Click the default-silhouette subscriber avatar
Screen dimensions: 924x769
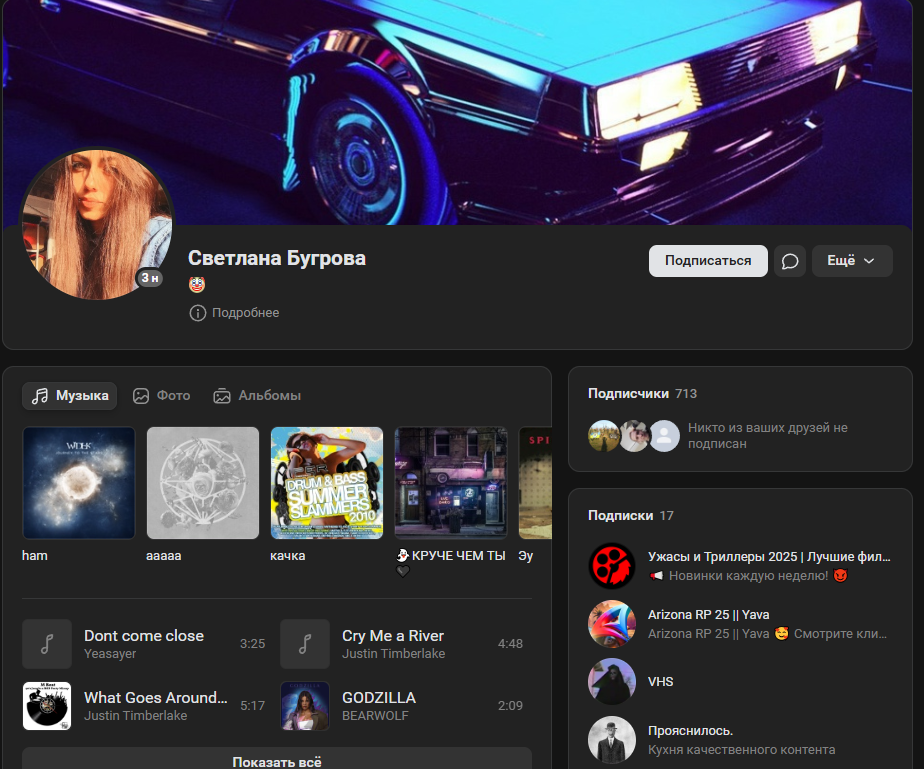pos(665,436)
